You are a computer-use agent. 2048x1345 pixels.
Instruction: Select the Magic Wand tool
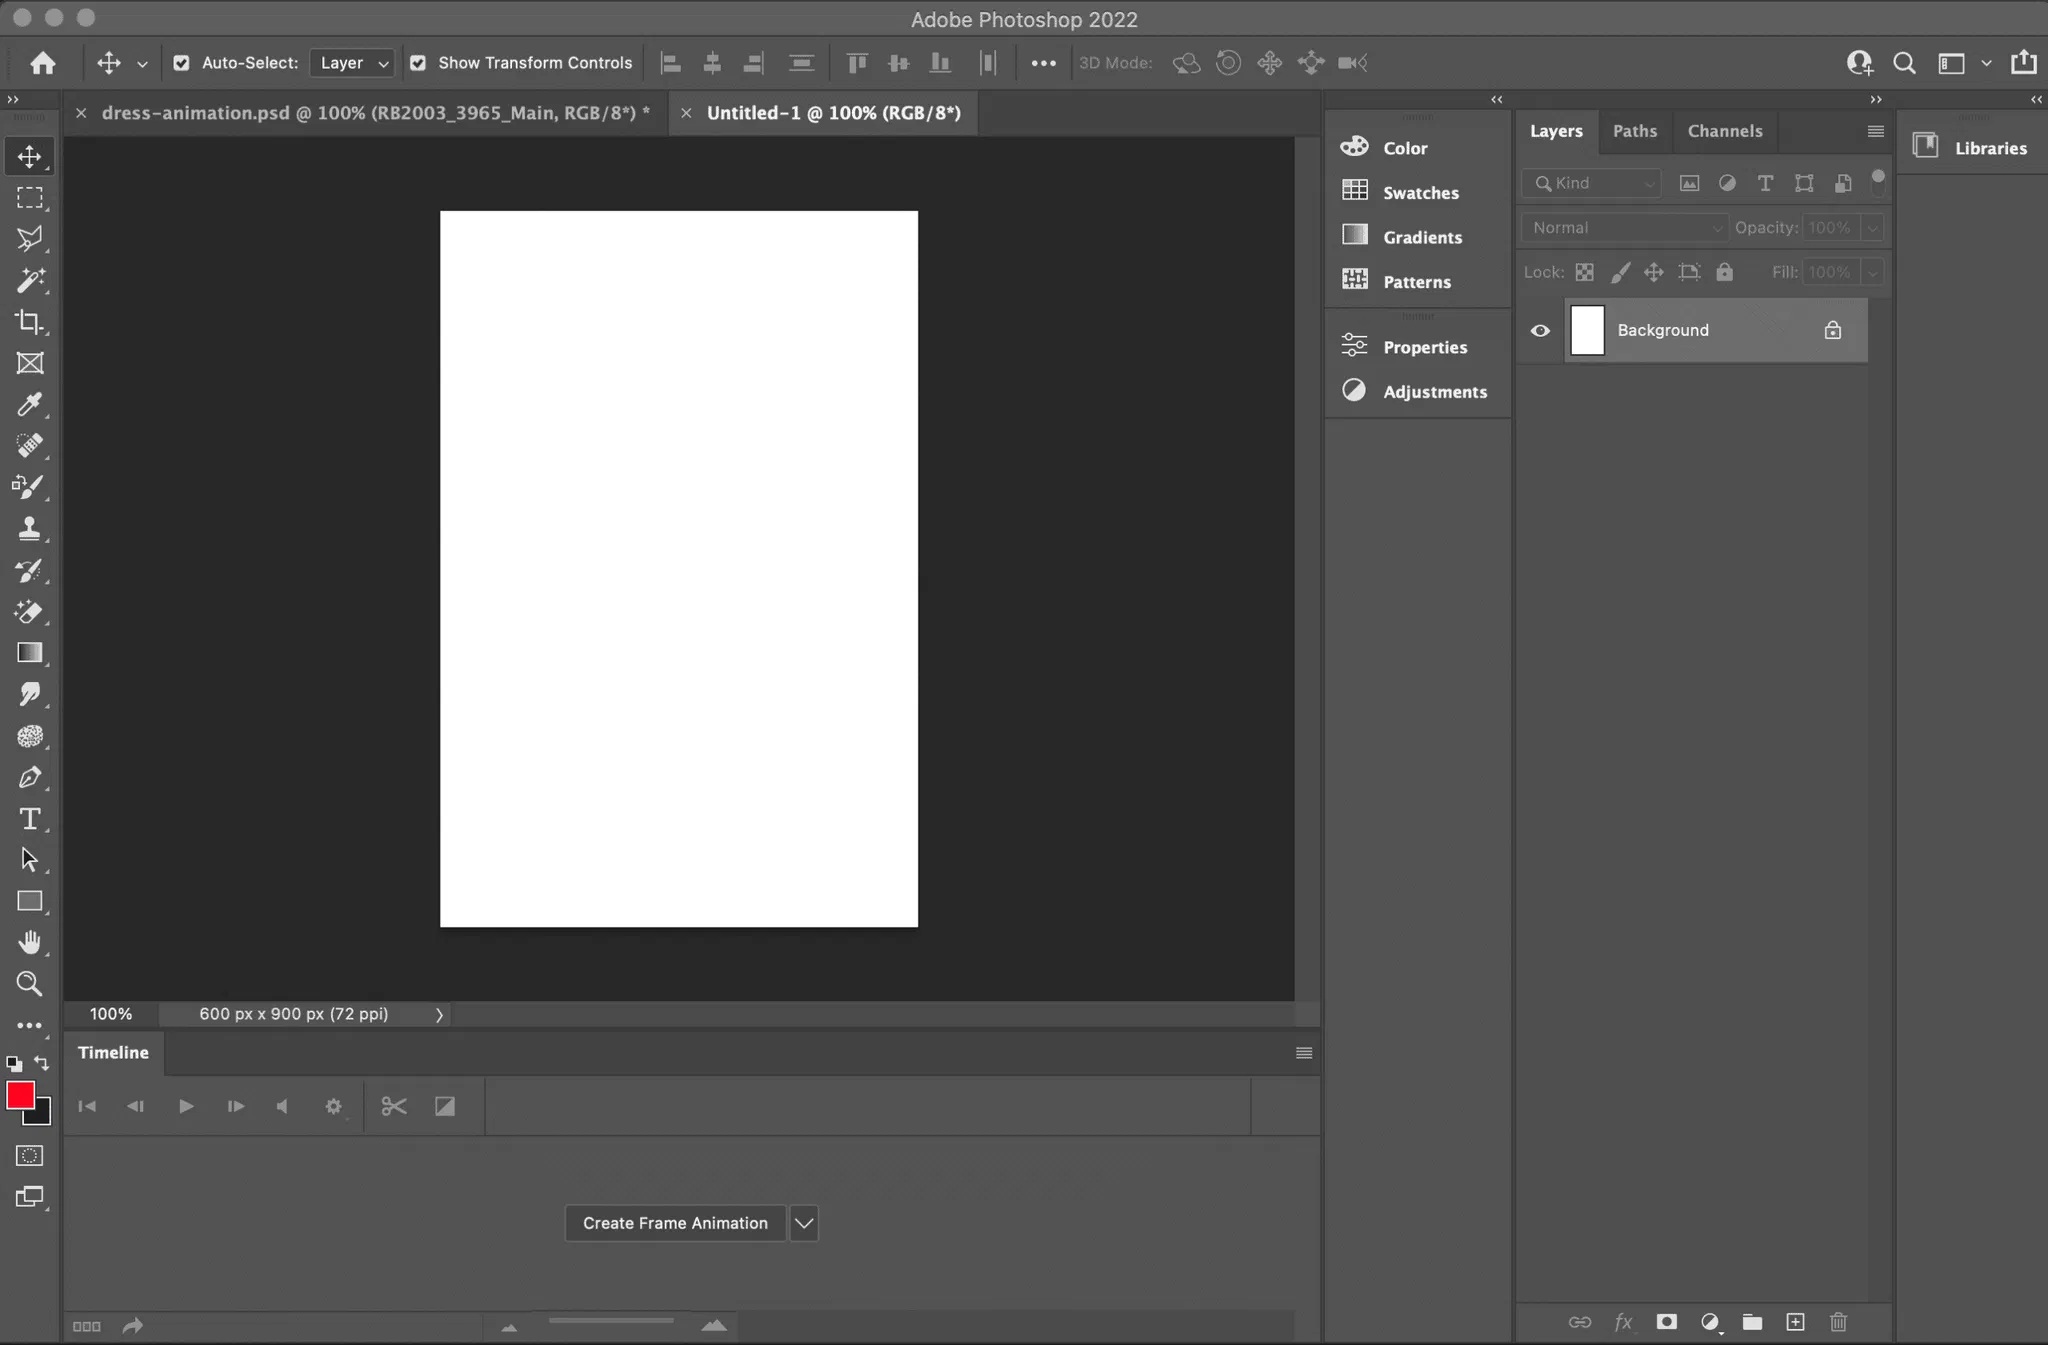tap(29, 281)
